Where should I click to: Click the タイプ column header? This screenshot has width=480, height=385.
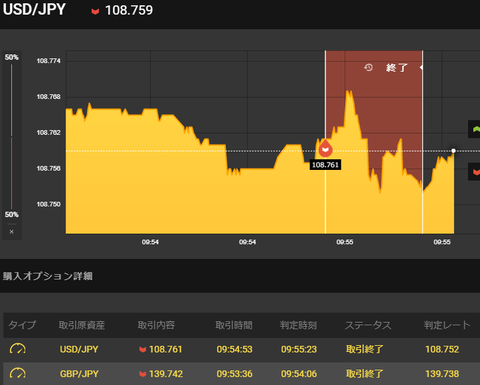[x=22, y=325]
